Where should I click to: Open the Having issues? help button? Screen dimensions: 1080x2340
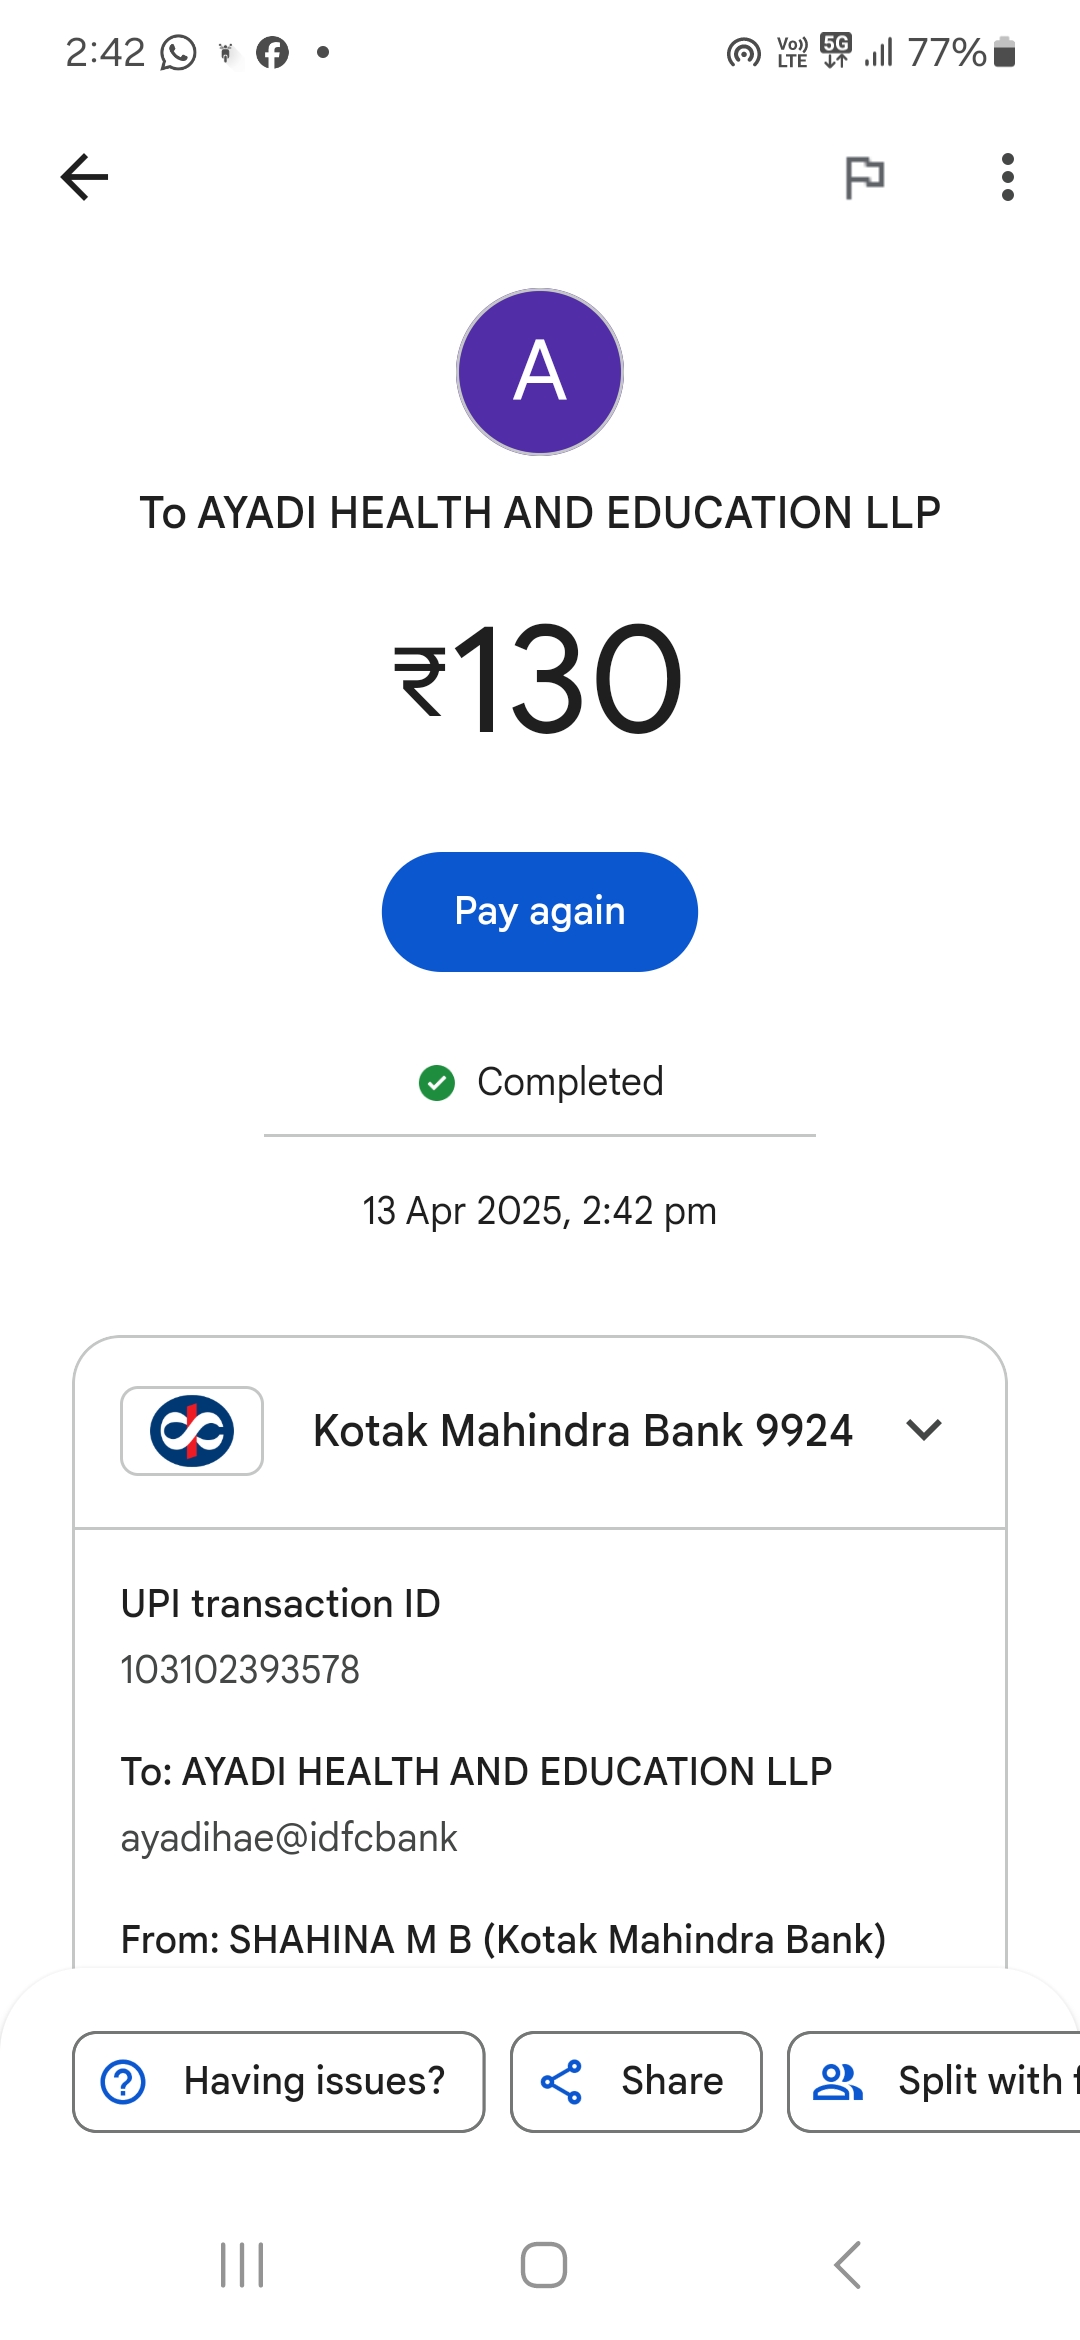[x=279, y=2082]
